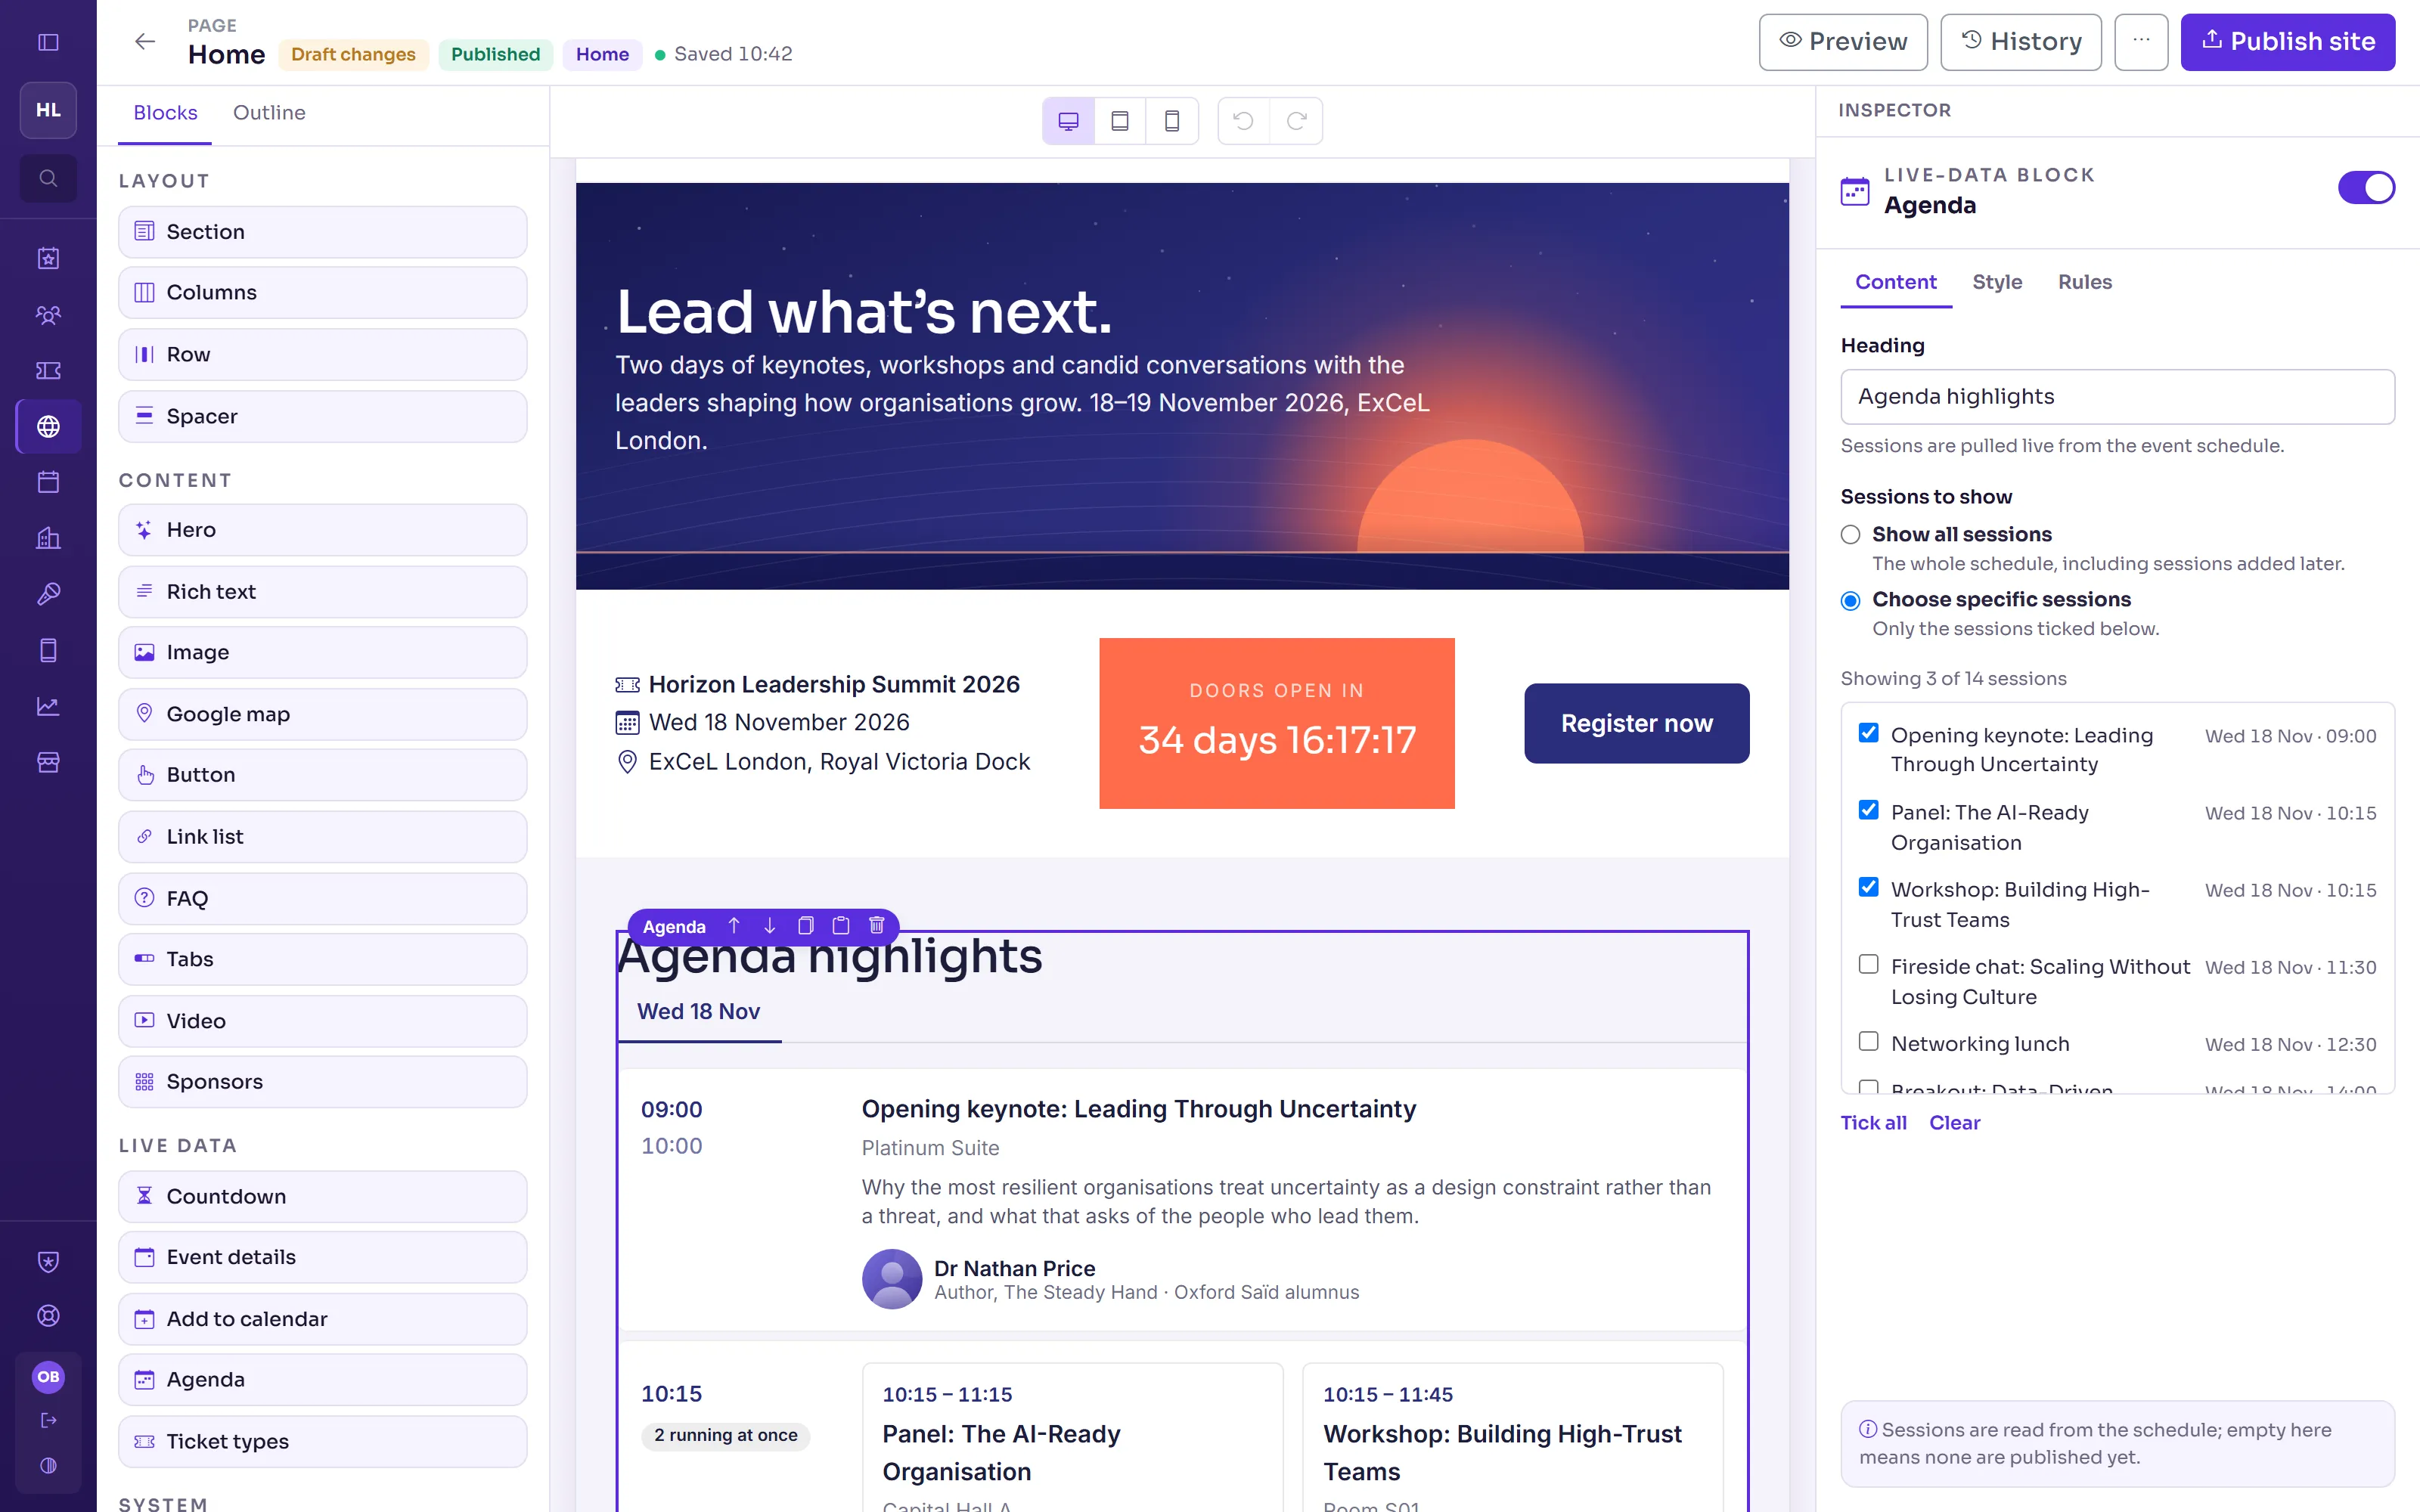The width and height of the screenshot is (2420, 1512).
Task: Open the Style tab in Inspector
Action: click(x=1997, y=282)
